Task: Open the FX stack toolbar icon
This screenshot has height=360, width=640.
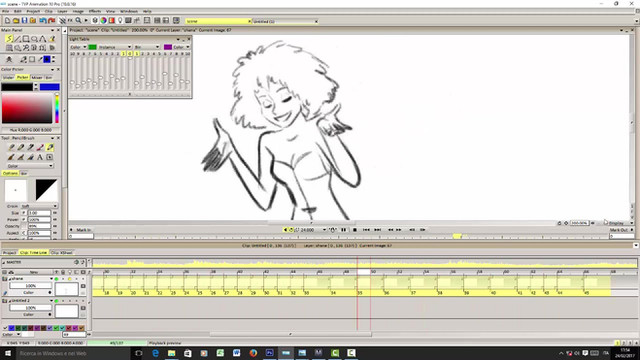Action: click(x=70, y=20)
